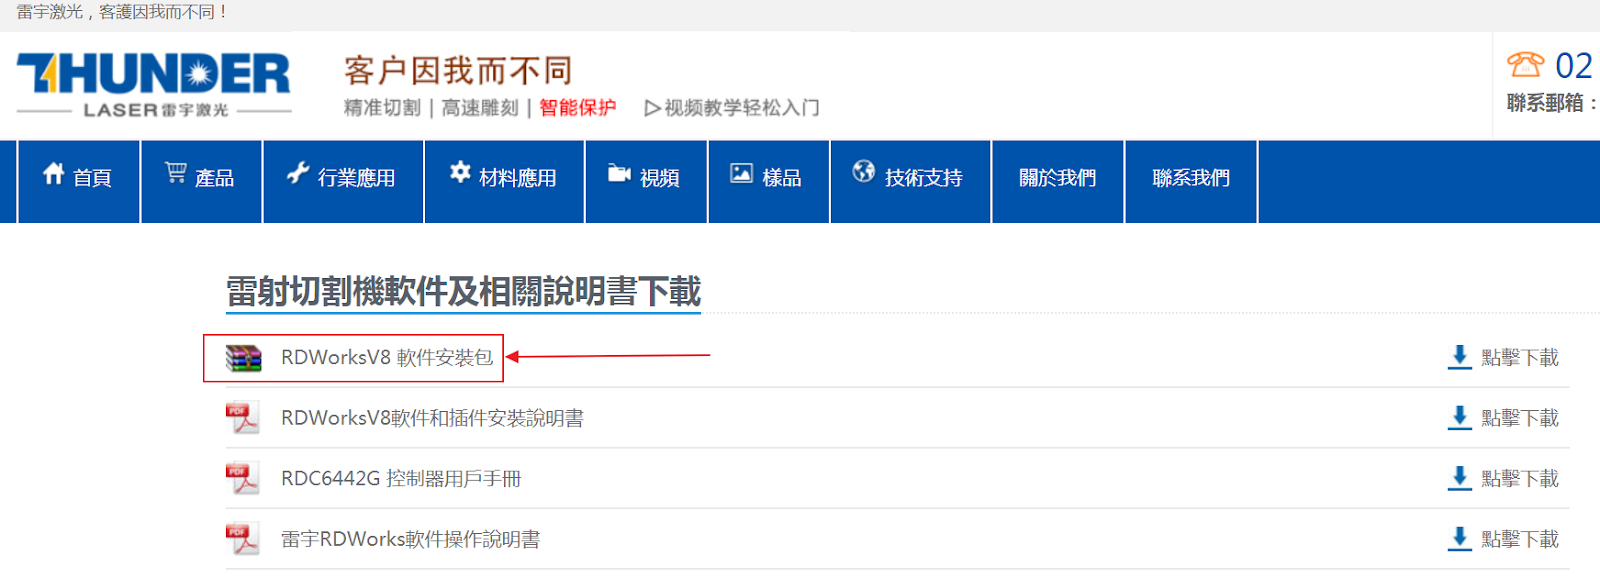The height and width of the screenshot is (578, 1600).
Task: Open the 樣品 menu item
Action: click(769, 181)
